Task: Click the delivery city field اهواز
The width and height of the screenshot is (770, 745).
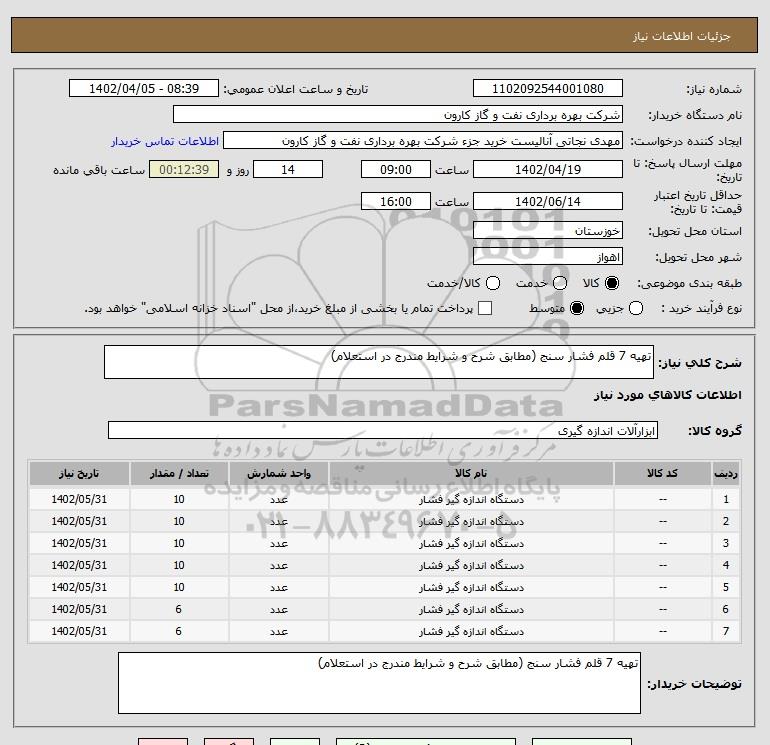Action: tap(548, 256)
